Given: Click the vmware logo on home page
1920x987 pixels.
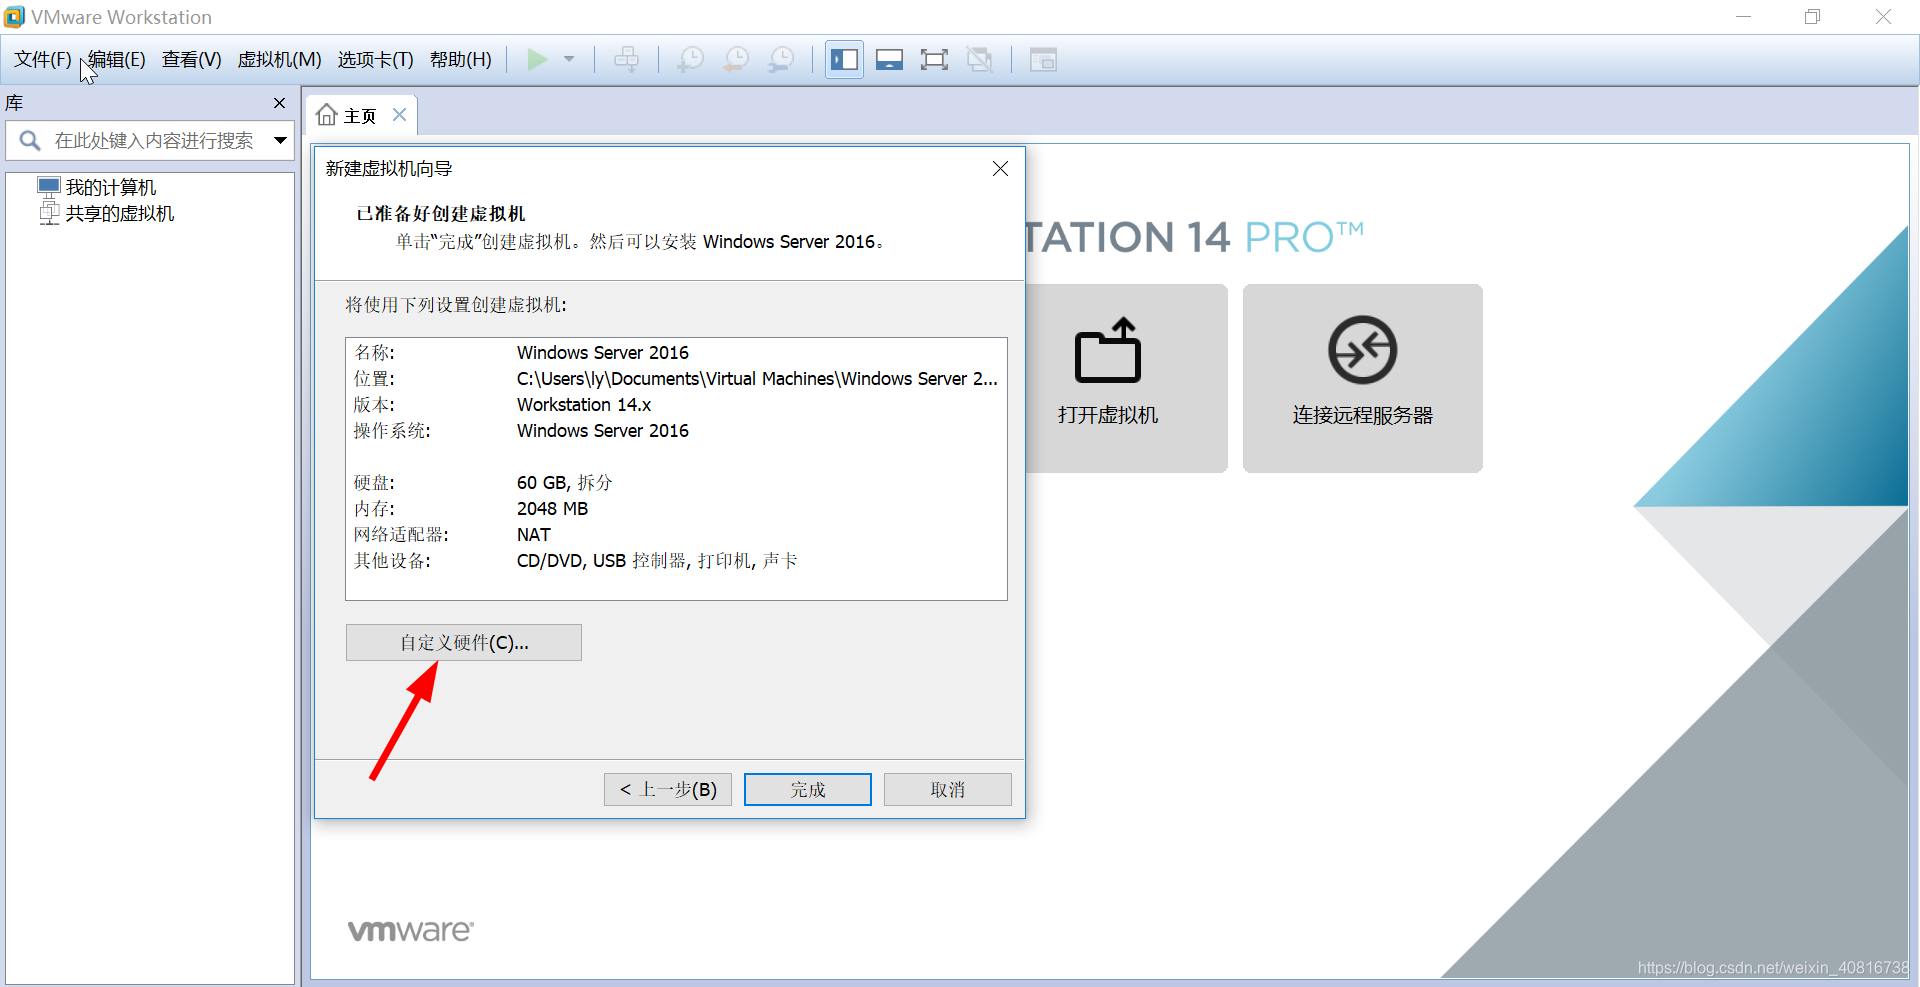Looking at the screenshot, I should [x=411, y=930].
